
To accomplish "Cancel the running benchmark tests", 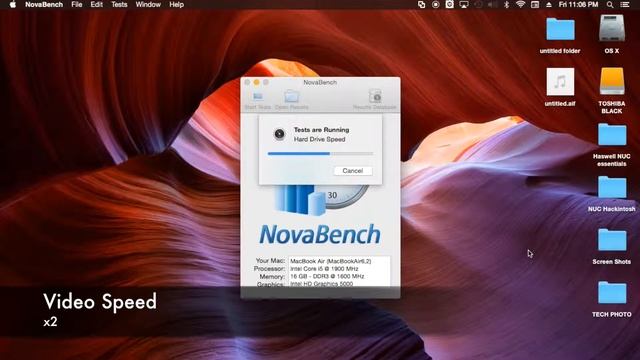I will [353, 171].
